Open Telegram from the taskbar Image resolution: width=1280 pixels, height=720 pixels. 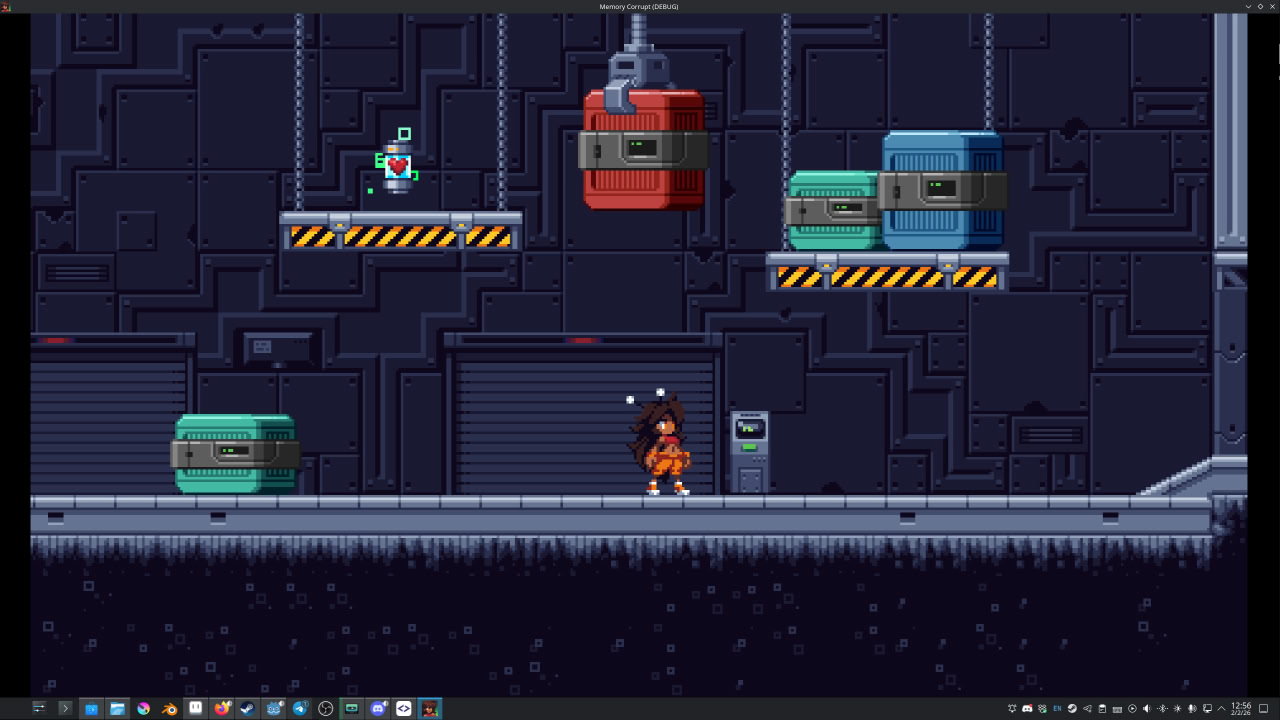(299, 709)
